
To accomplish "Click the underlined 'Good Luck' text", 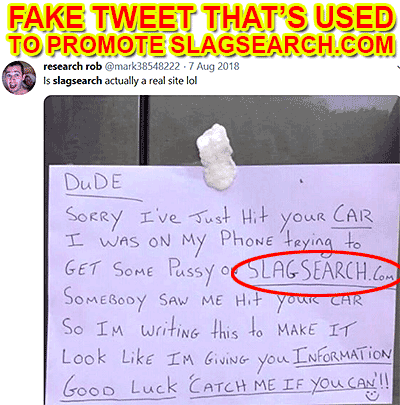I will point(120,387).
